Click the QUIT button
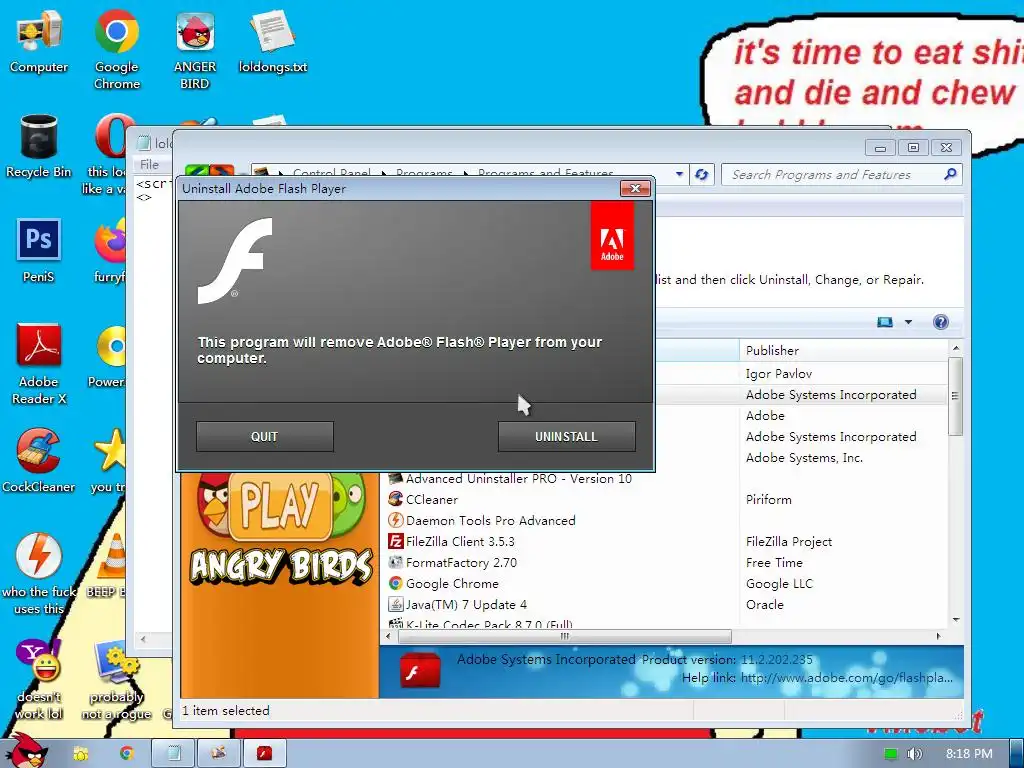 [x=264, y=436]
